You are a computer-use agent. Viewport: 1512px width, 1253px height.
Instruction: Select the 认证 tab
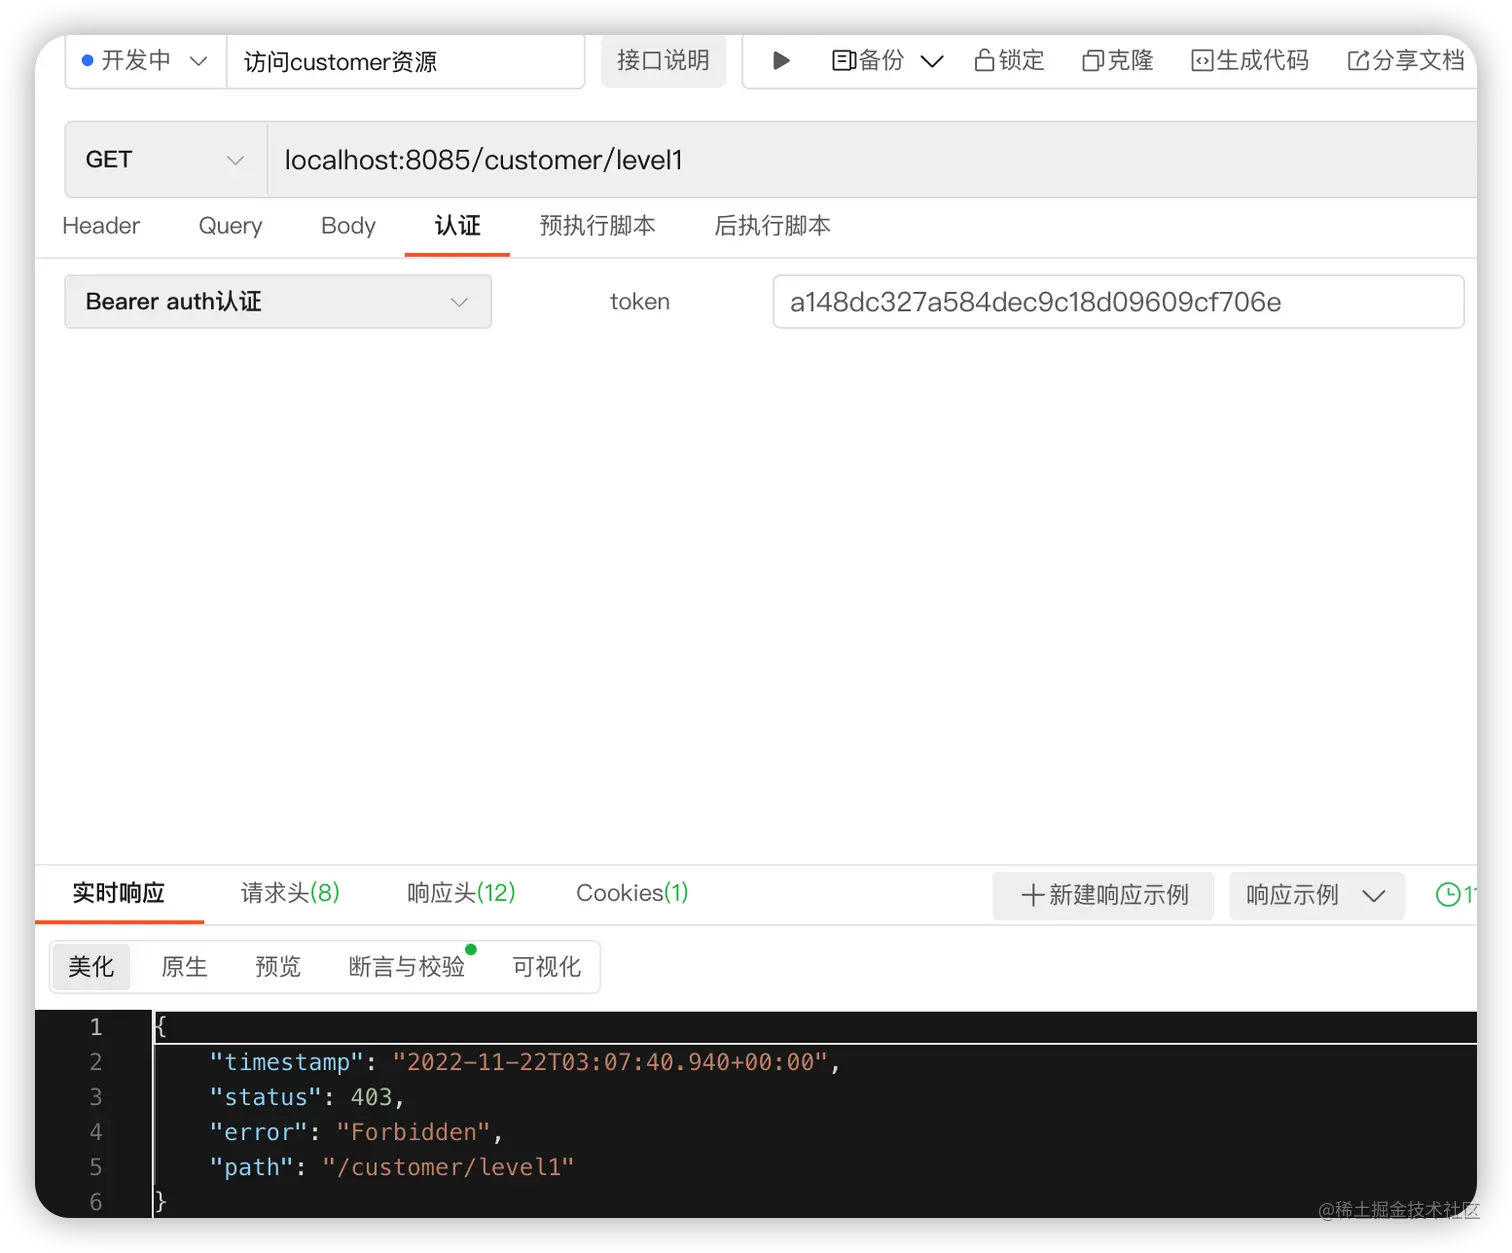pyautogui.click(x=457, y=226)
